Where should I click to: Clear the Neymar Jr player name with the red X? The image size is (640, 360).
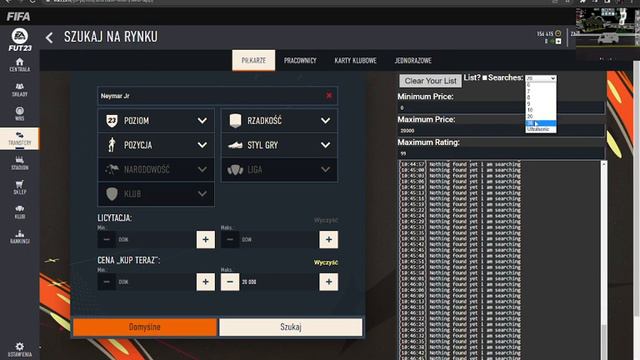[329, 96]
